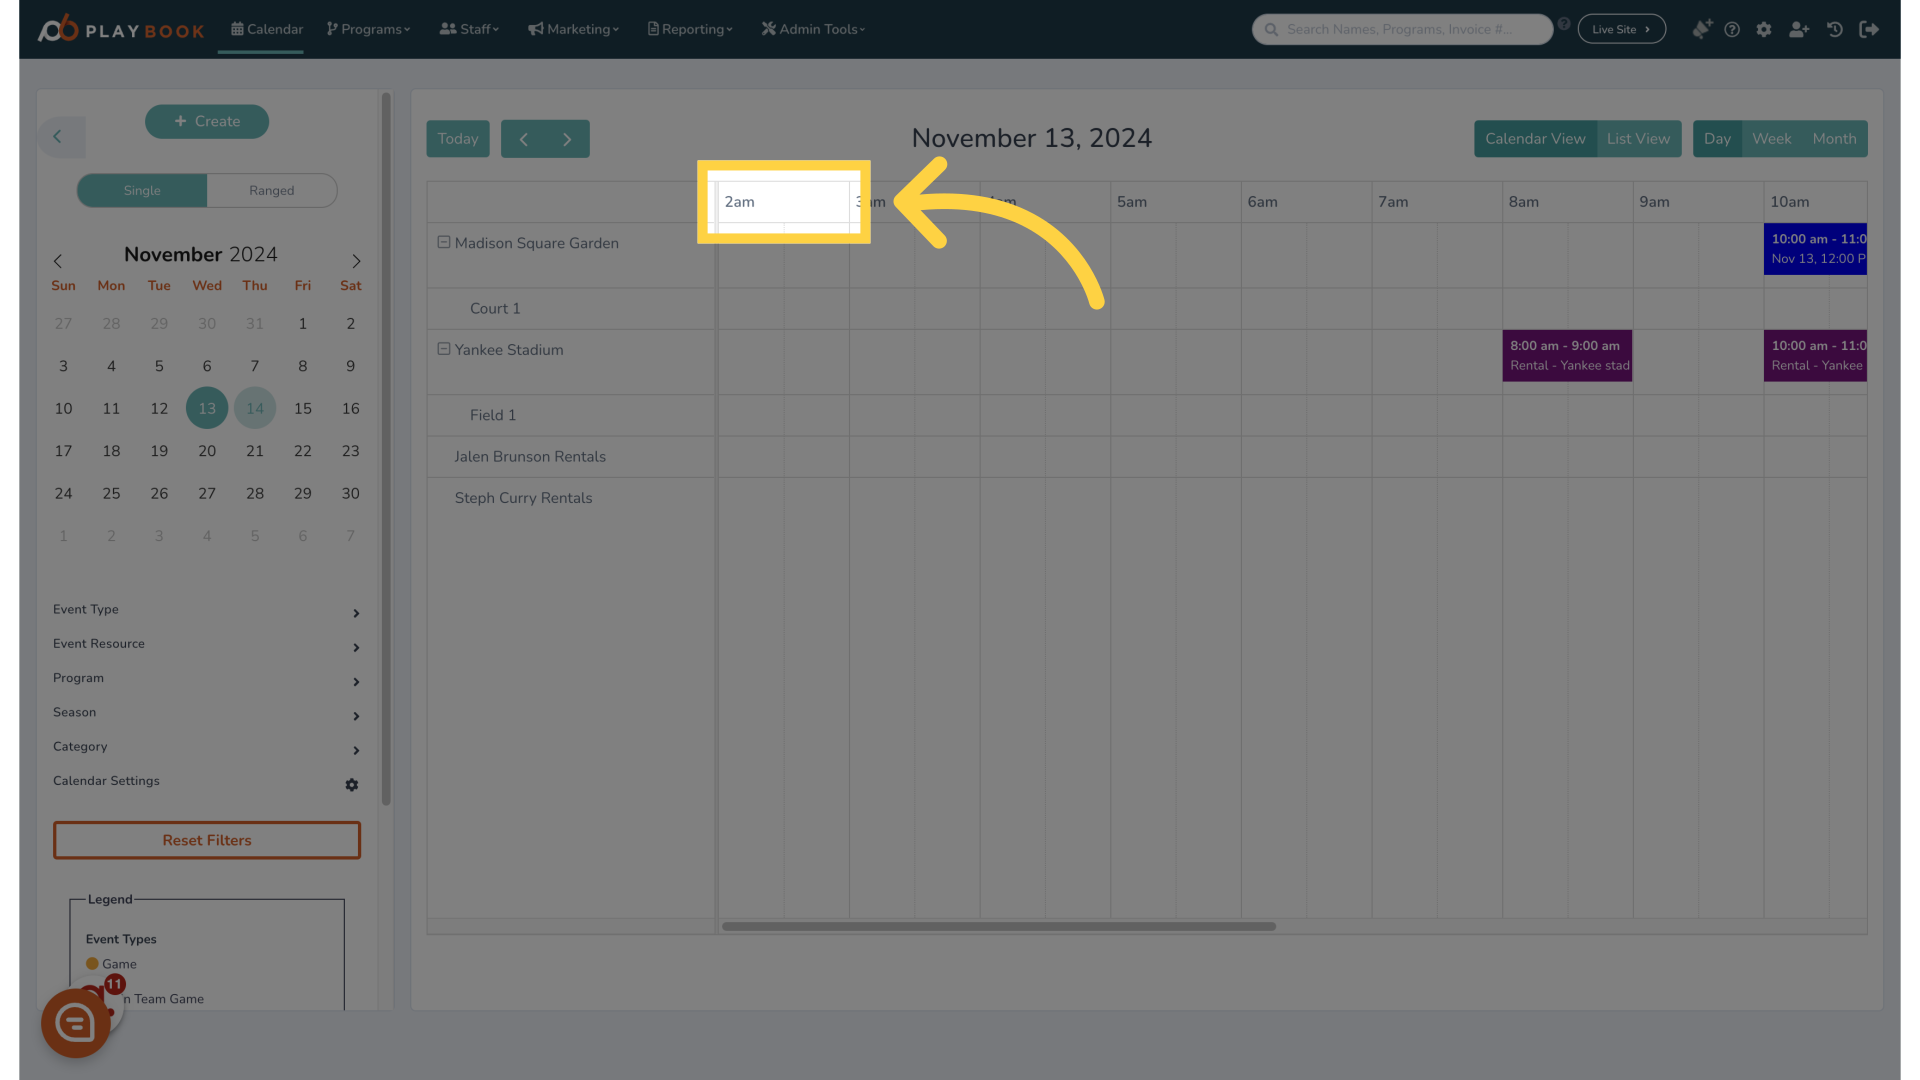1920x1080 pixels.
Task: Open the Admin Tools wrench icon
Action: [x=769, y=29]
